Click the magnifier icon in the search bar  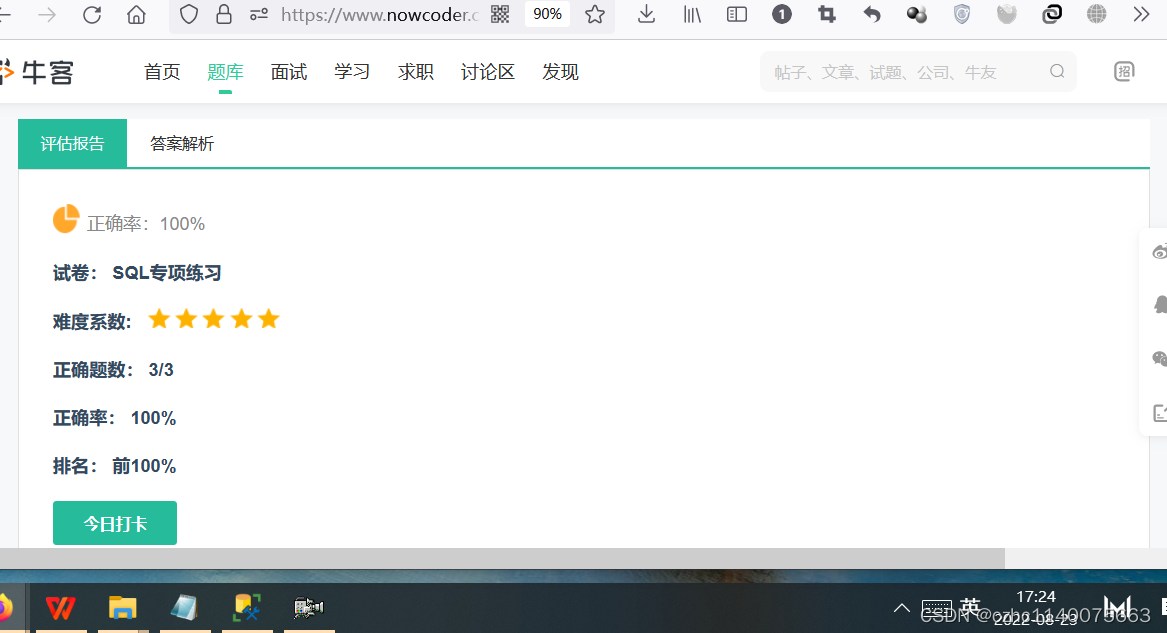(1057, 71)
